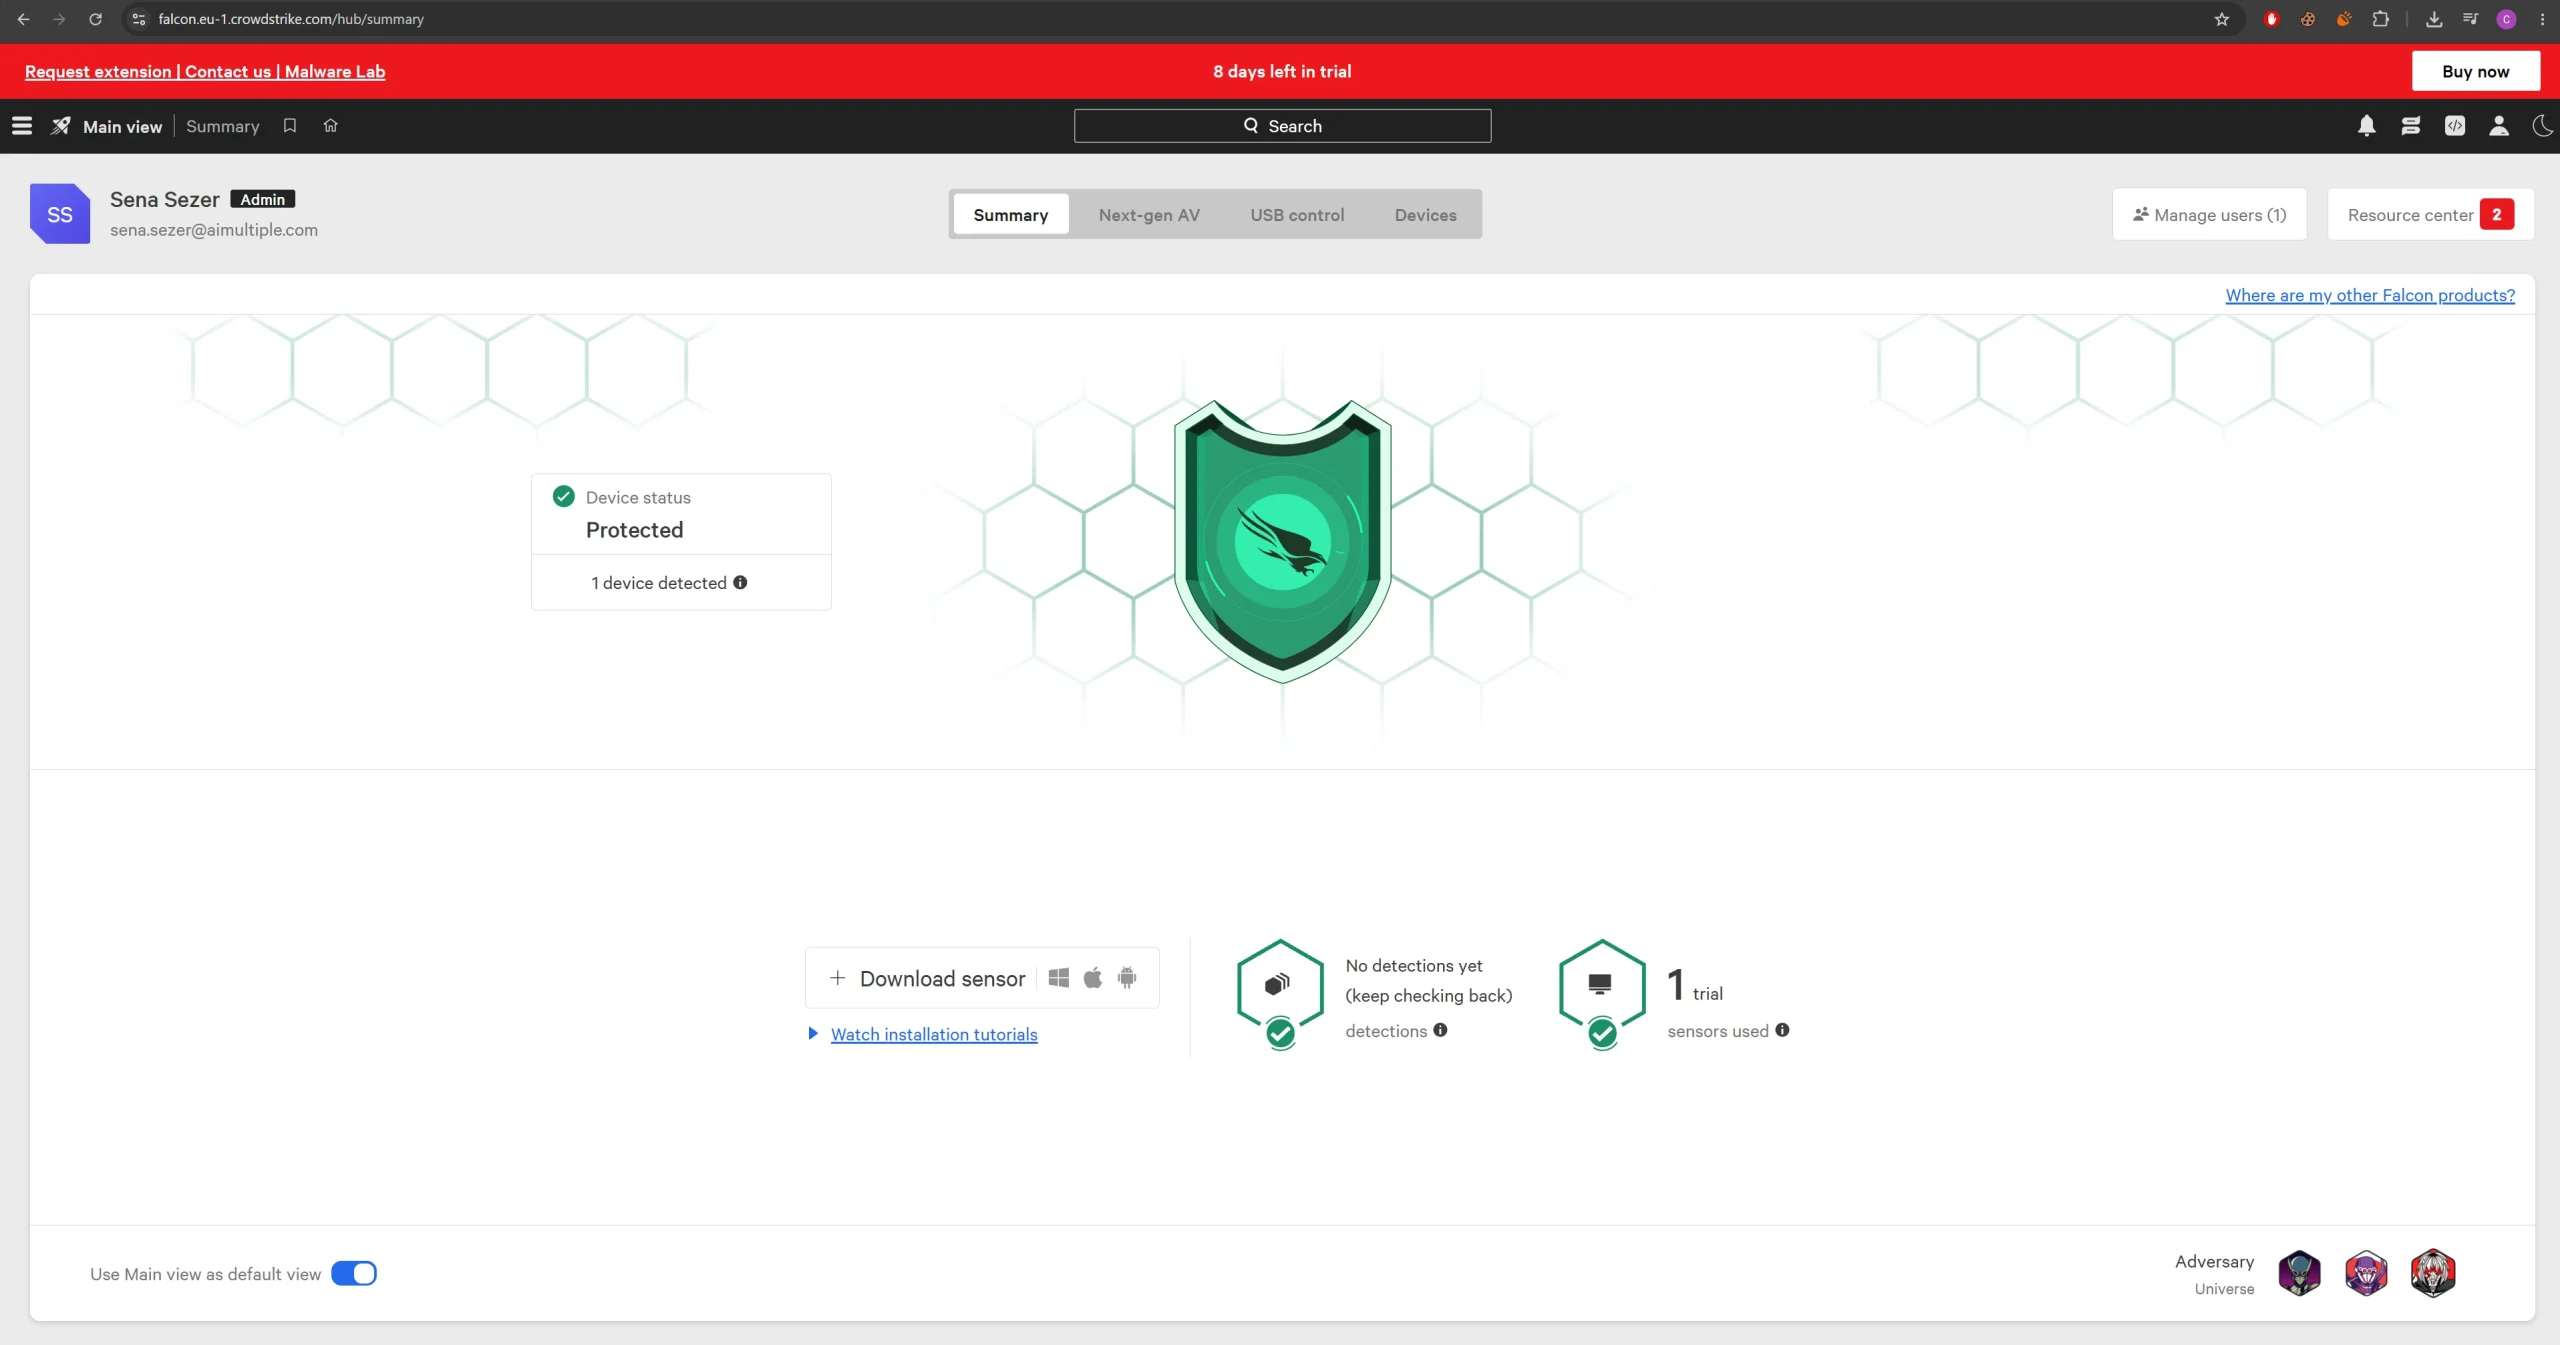This screenshot has height=1345, width=2560.
Task: Click Request extension trial link
Action: (x=98, y=71)
